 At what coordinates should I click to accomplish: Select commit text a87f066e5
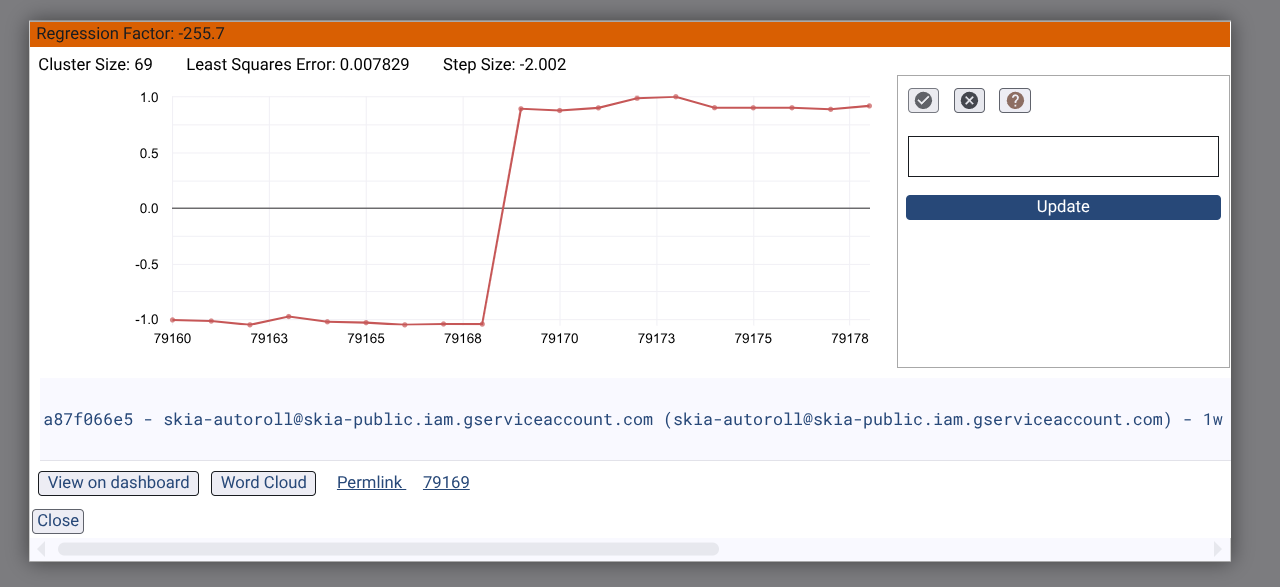(x=88, y=419)
